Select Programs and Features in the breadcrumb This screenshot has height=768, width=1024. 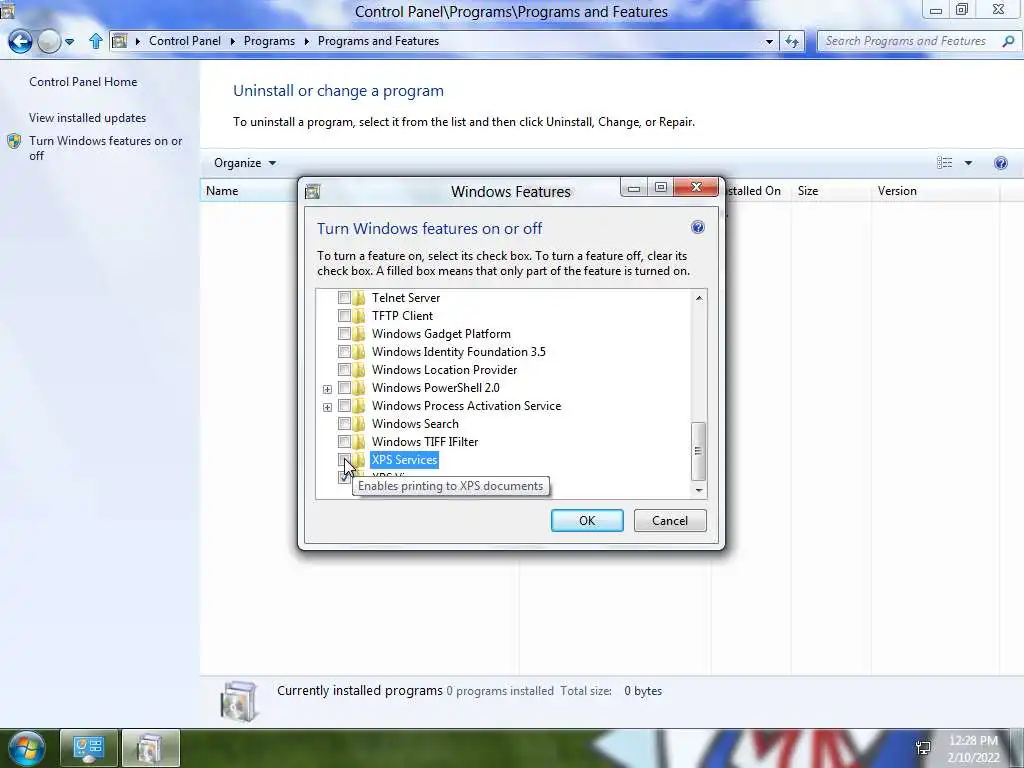pos(378,40)
